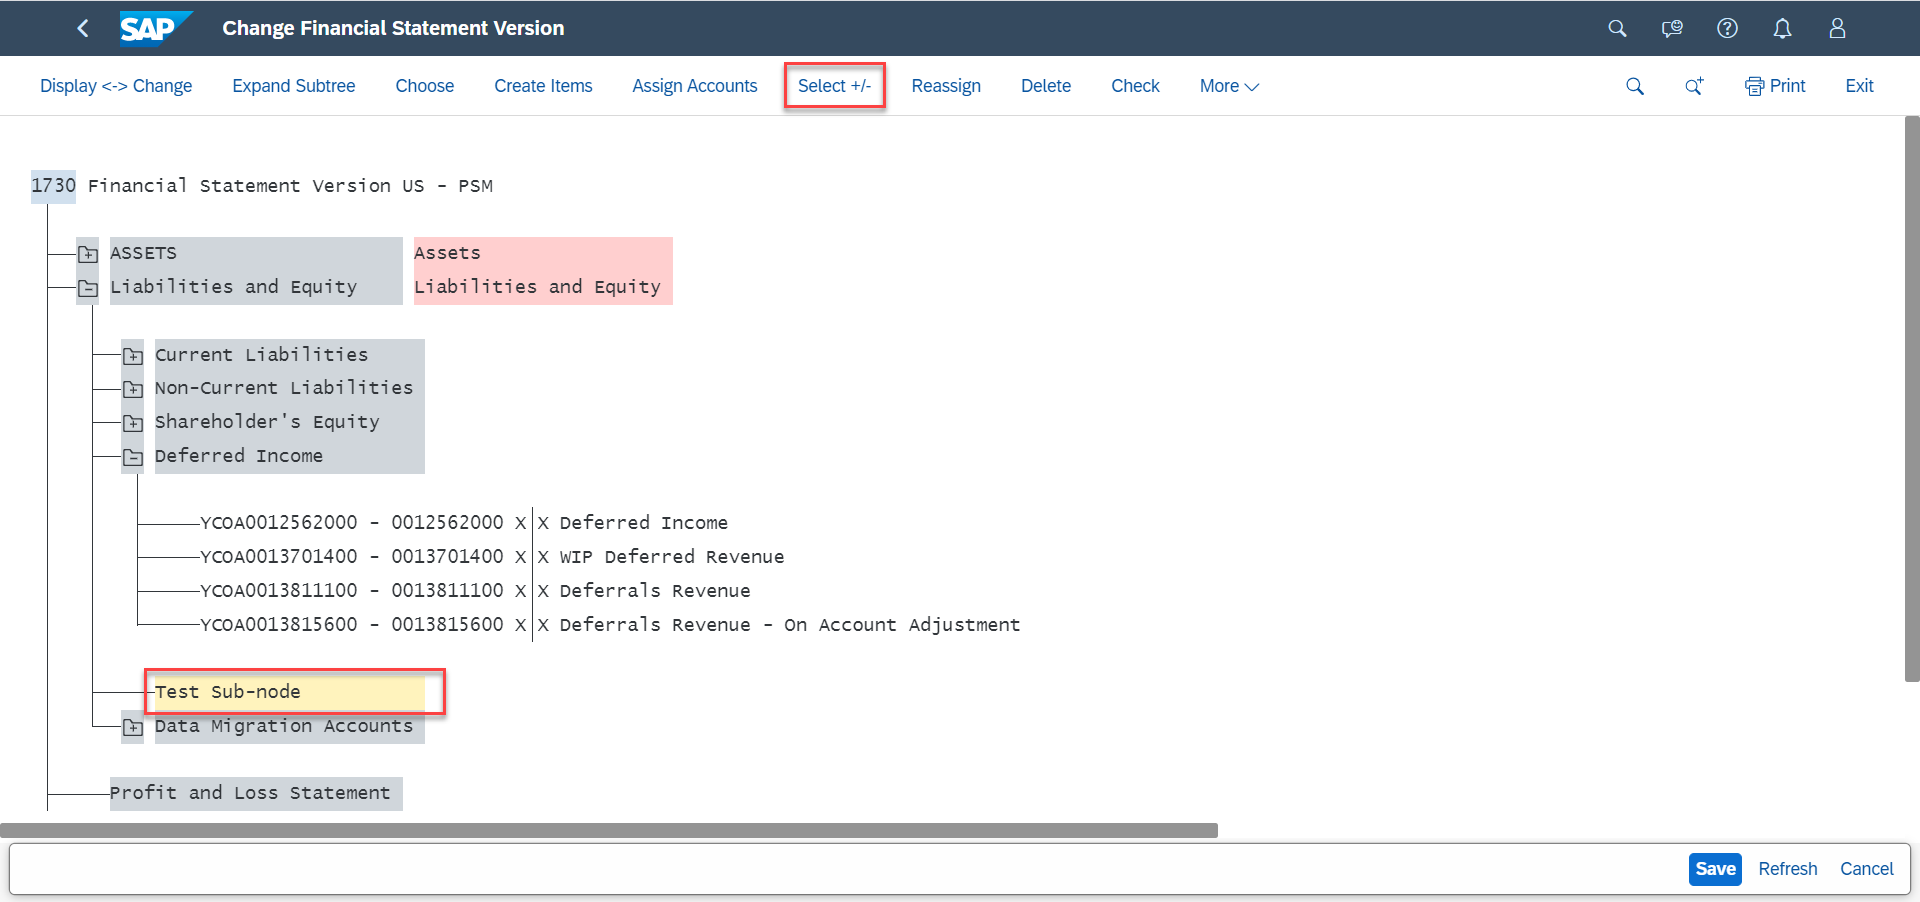Click the Cancel button
Image resolution: width=1920 pixels, height=902 pixels.
(x=1867, y=869)
